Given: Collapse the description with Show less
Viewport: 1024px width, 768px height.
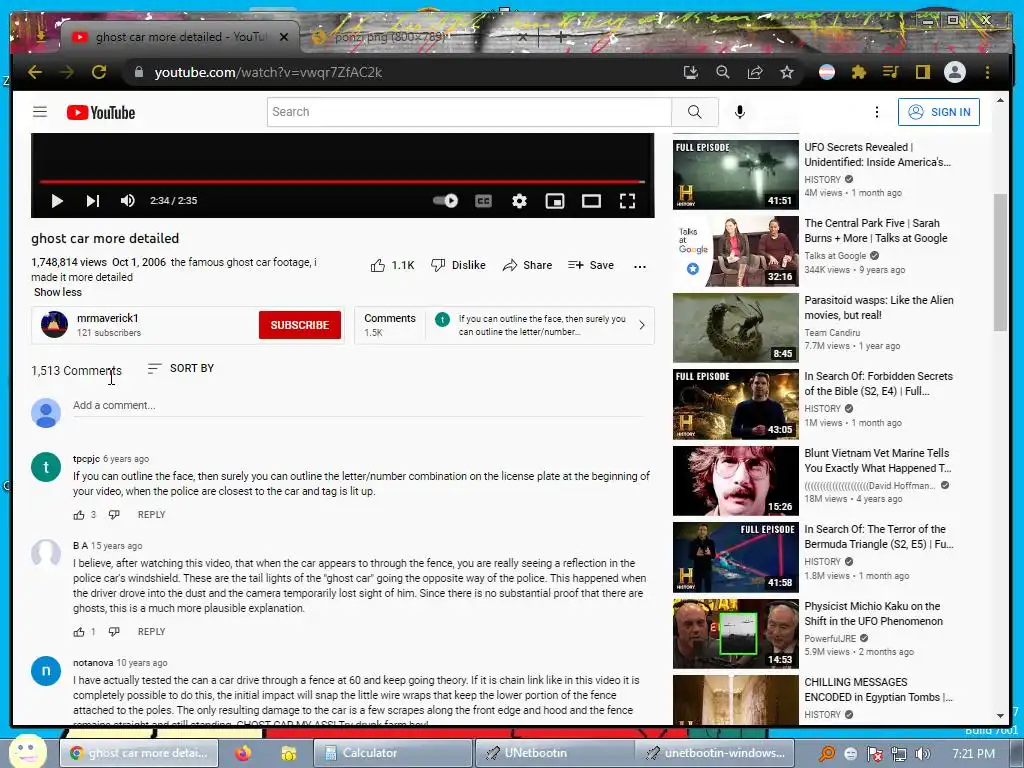Looking at the screenshot, I should 57,292.
